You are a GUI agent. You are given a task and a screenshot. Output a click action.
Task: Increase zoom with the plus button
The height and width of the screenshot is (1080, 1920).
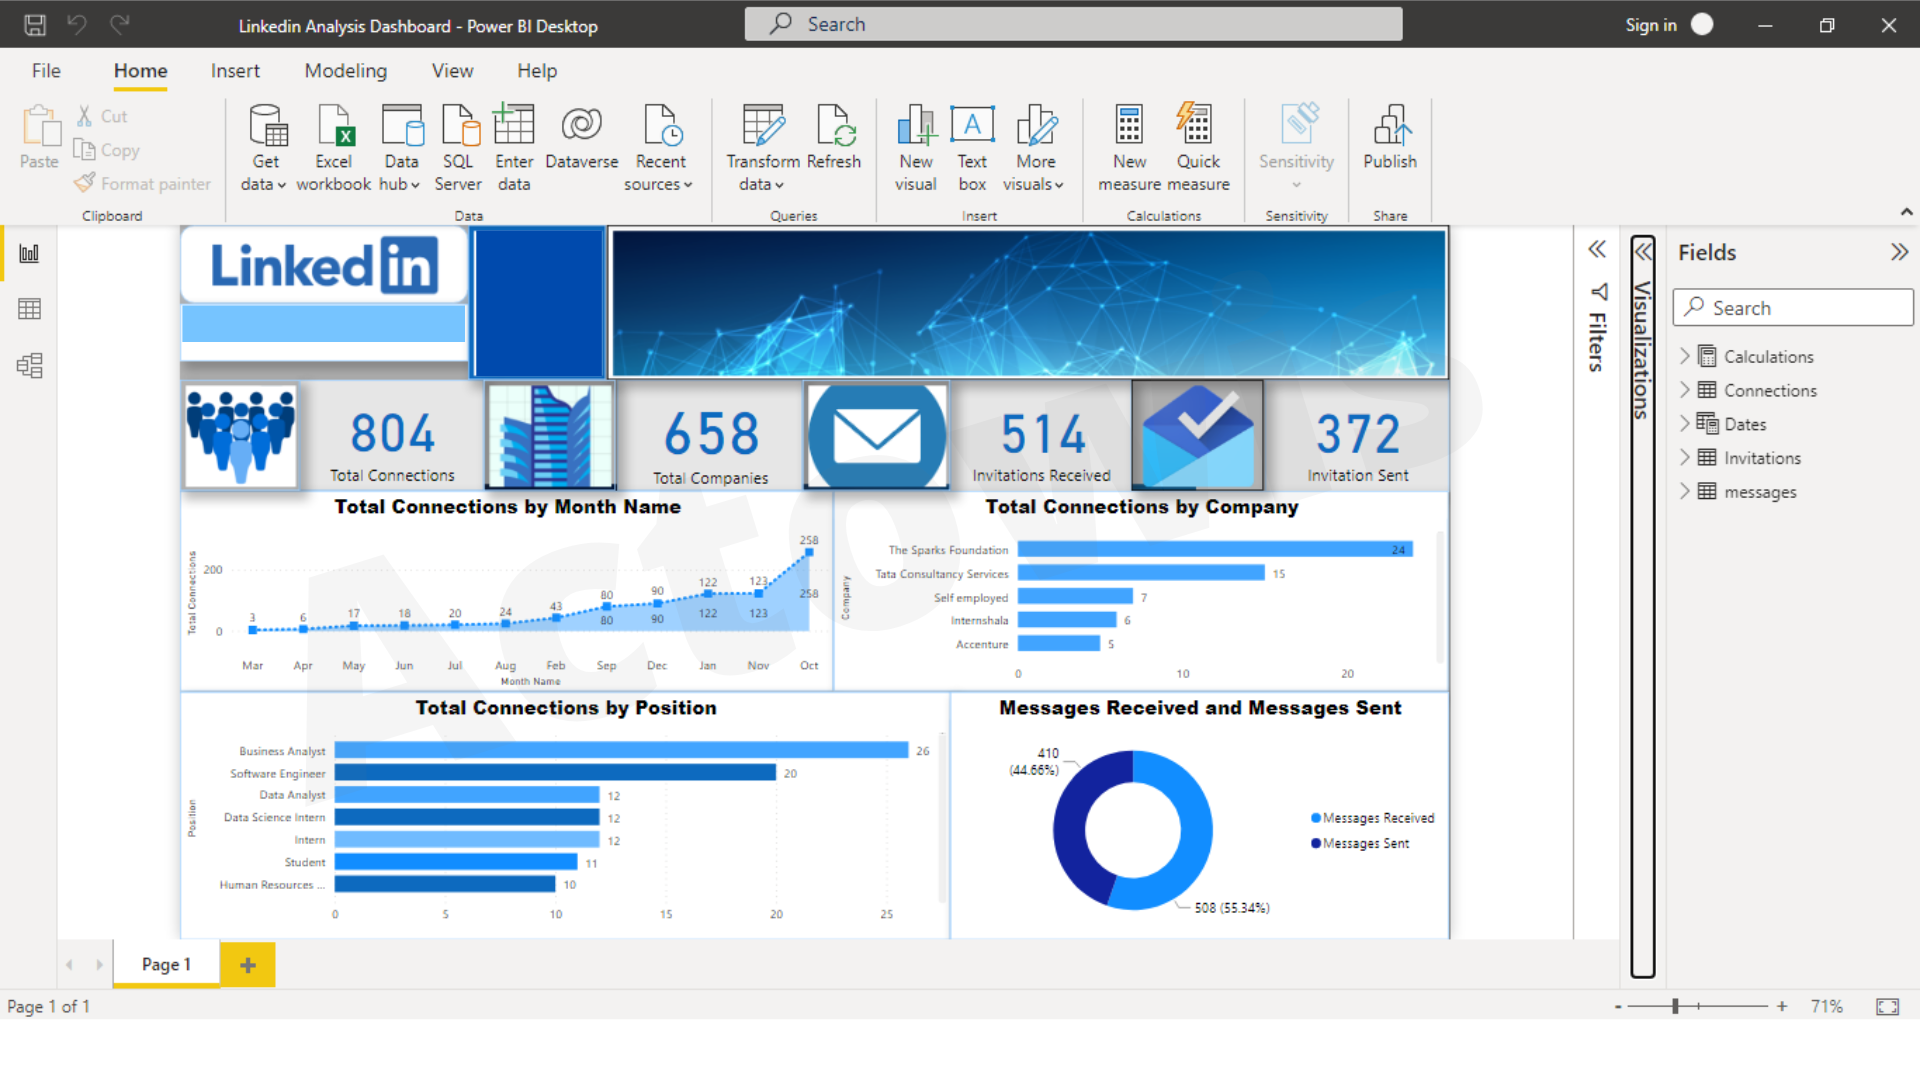[x=1782, y=1006]
